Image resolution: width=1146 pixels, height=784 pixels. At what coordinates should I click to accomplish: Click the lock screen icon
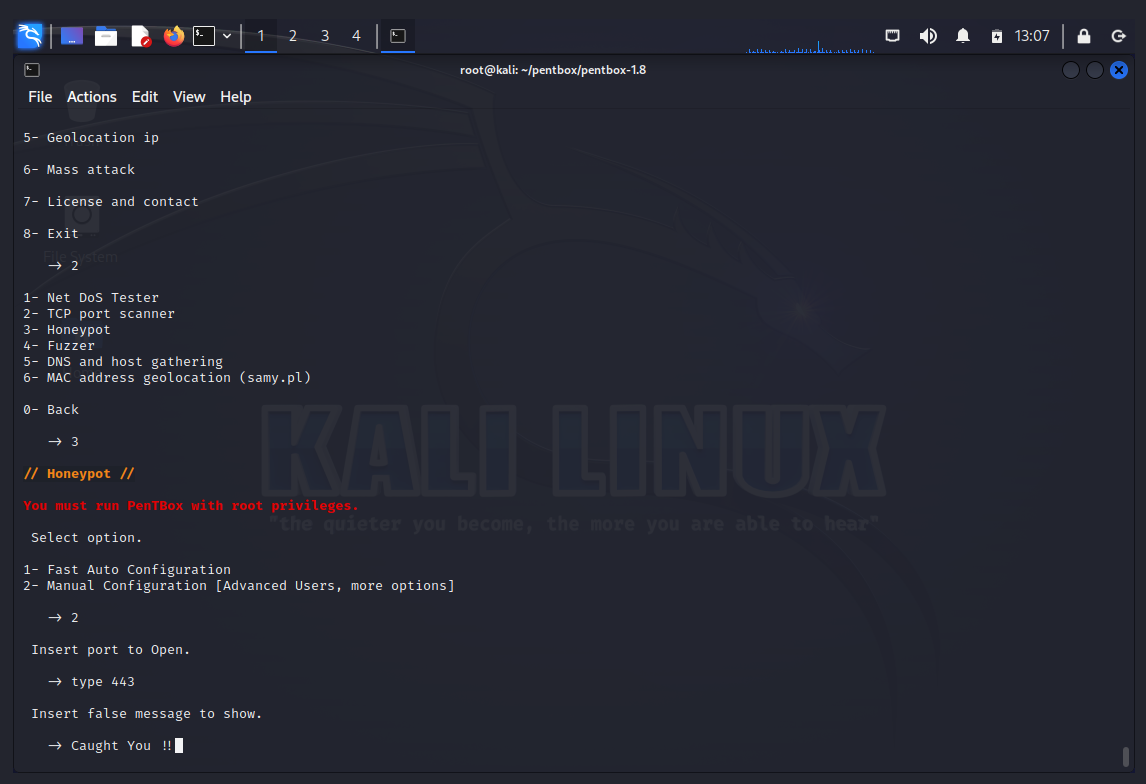(1084, 36)
